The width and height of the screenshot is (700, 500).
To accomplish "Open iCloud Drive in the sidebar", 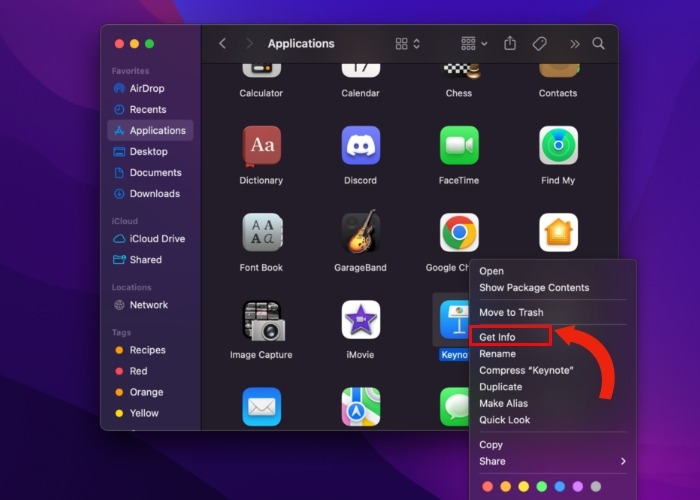I will 150,238.
